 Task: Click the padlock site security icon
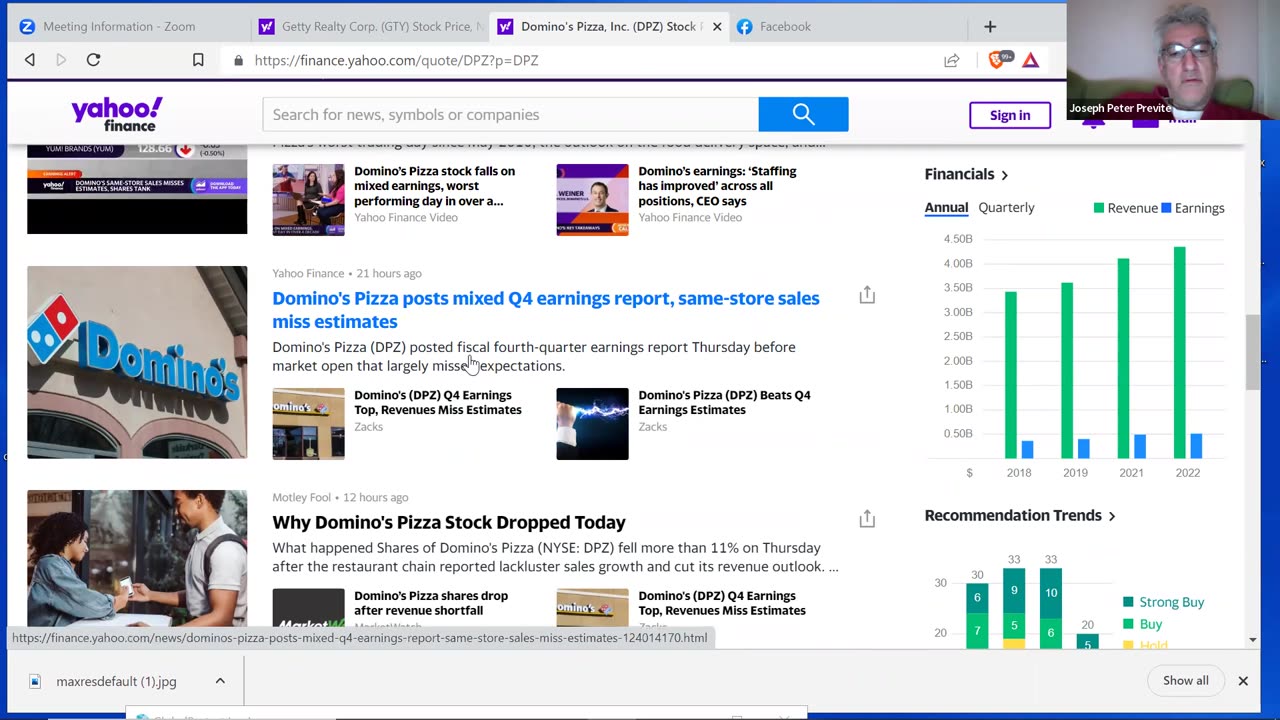point(238,60)
